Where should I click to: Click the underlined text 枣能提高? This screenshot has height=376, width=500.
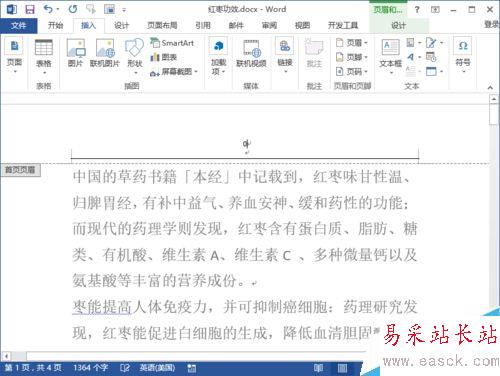click(x=102, y=307)
